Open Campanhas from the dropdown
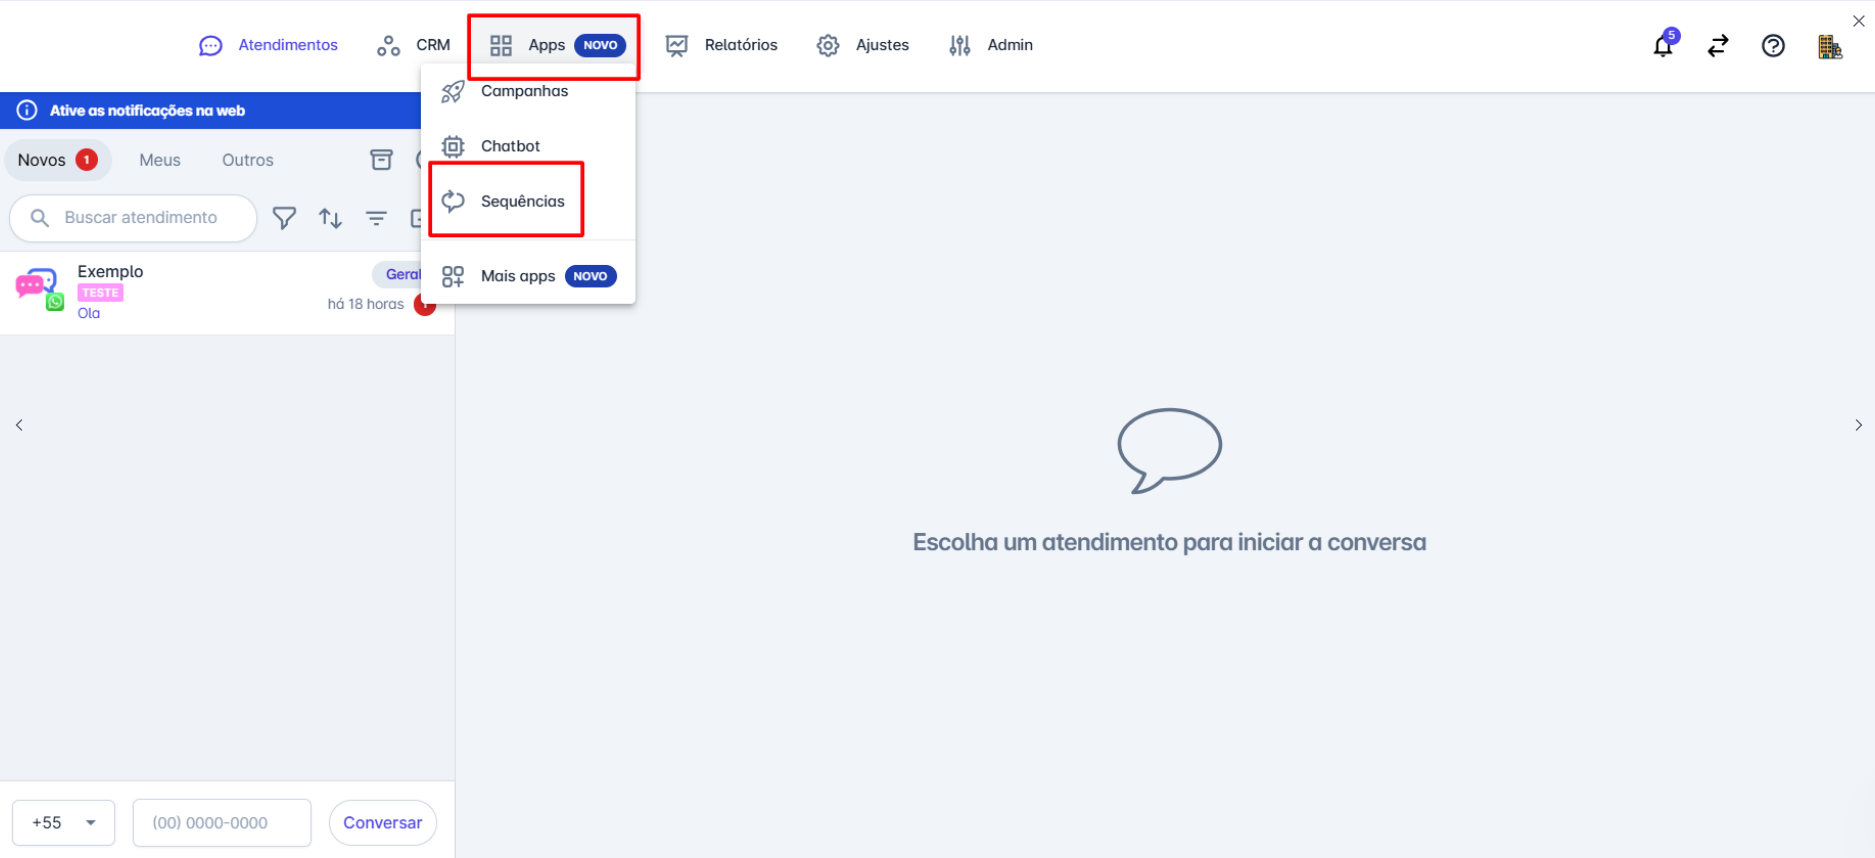The image size is (1875, 858). [524, 91]
